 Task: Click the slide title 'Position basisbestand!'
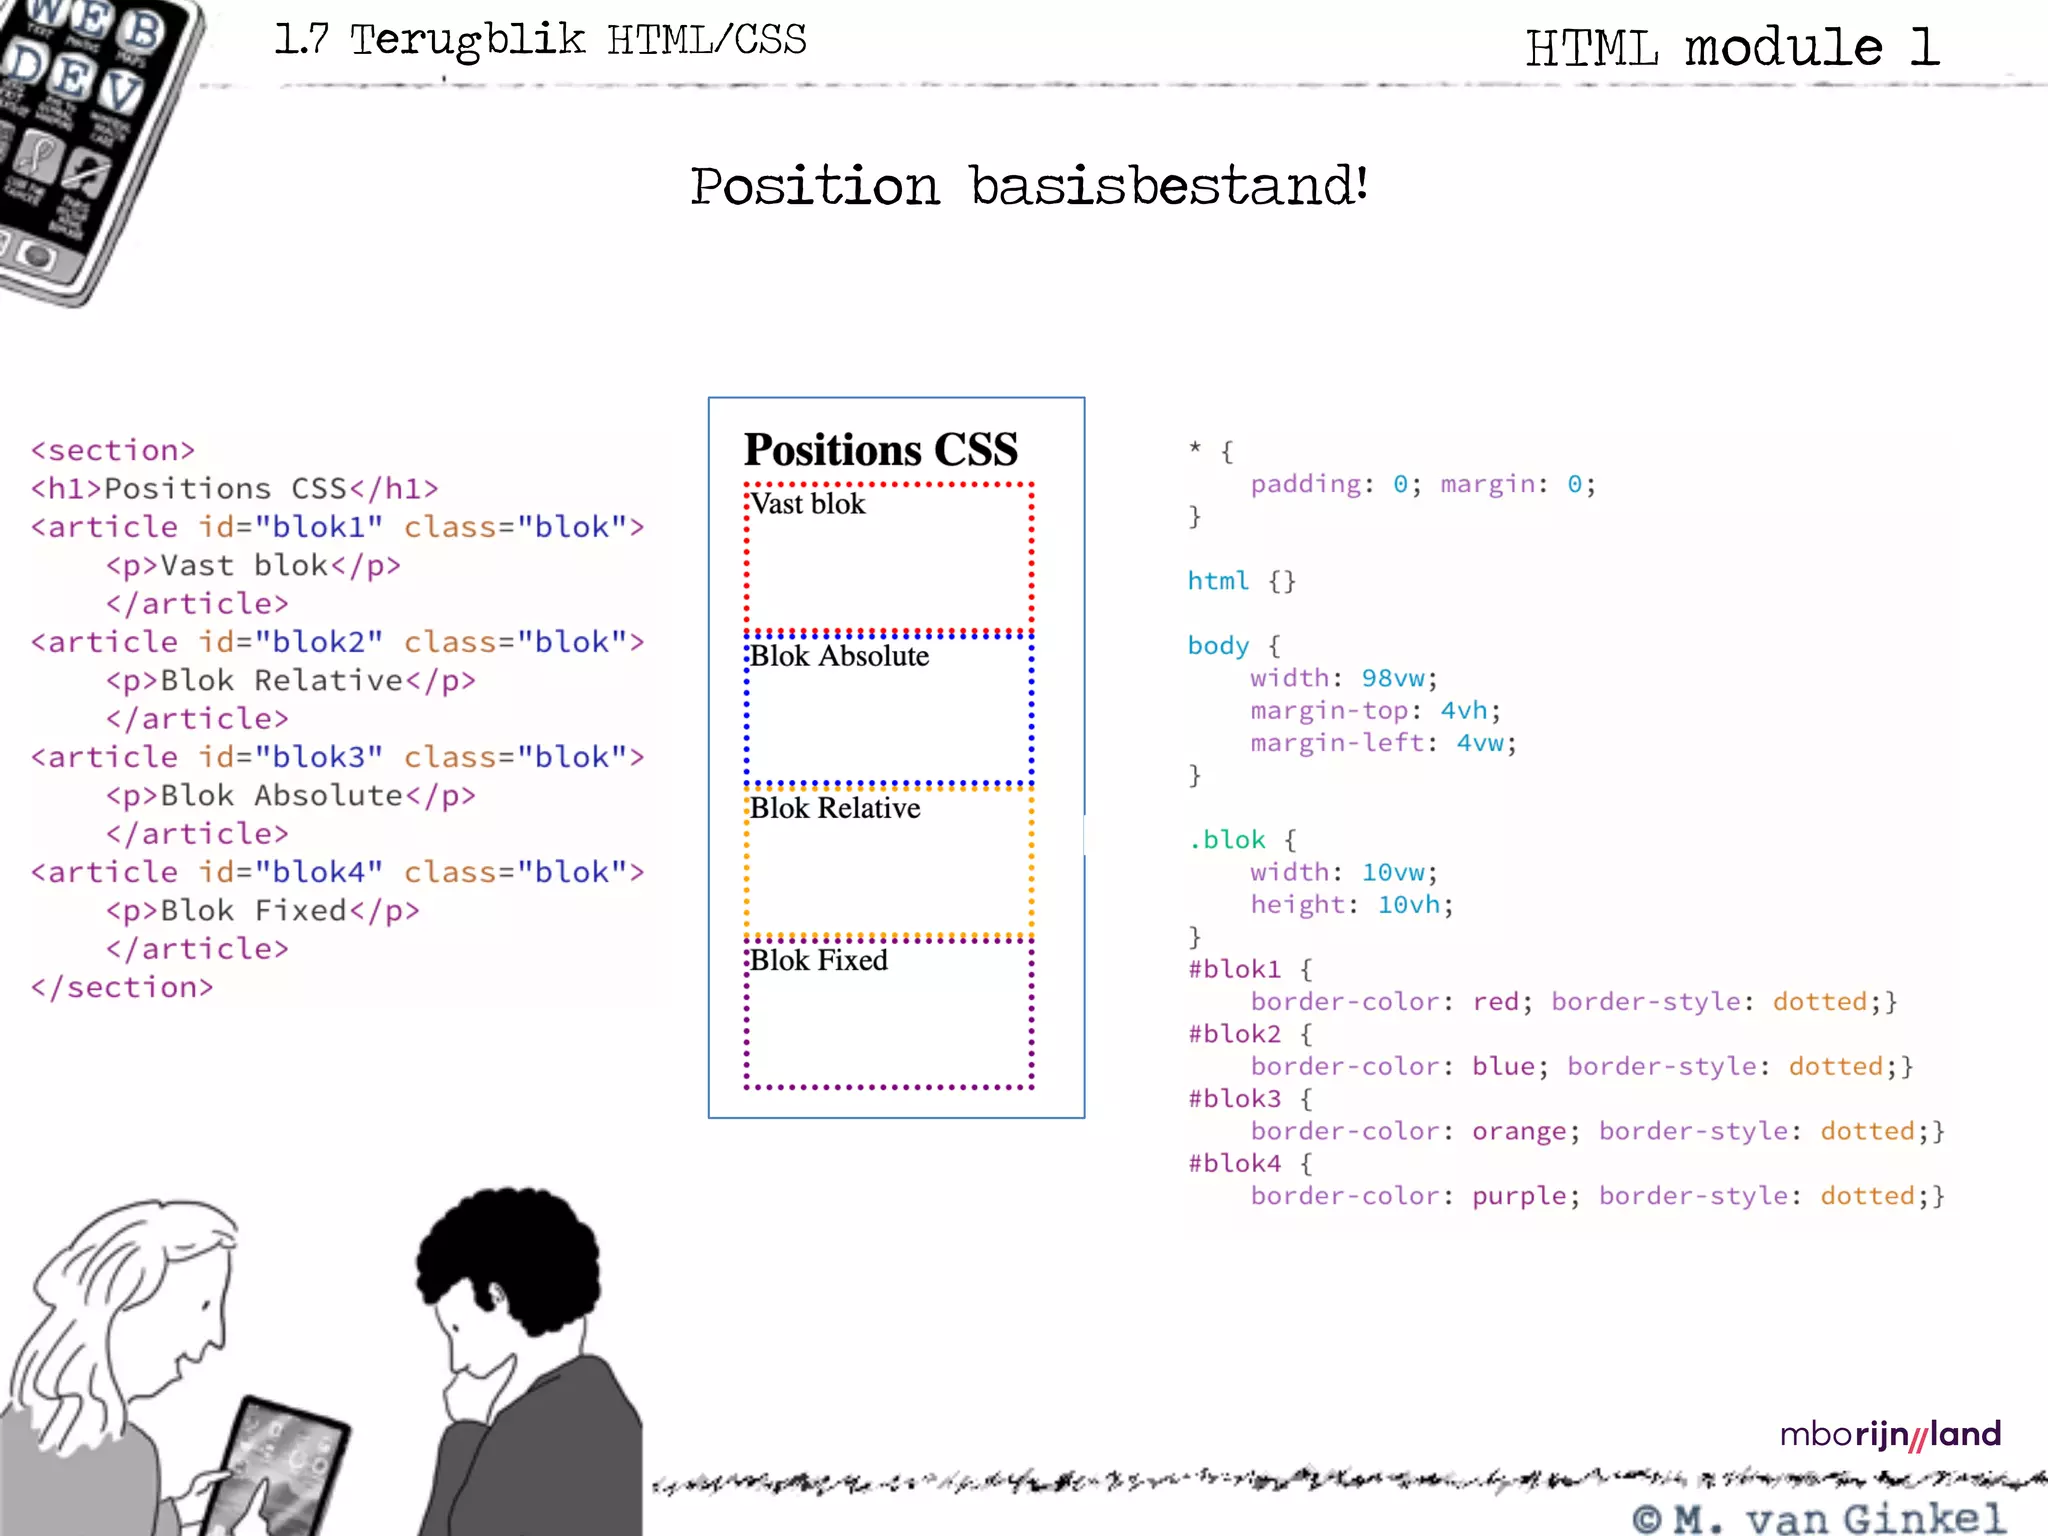(1029, 186)
